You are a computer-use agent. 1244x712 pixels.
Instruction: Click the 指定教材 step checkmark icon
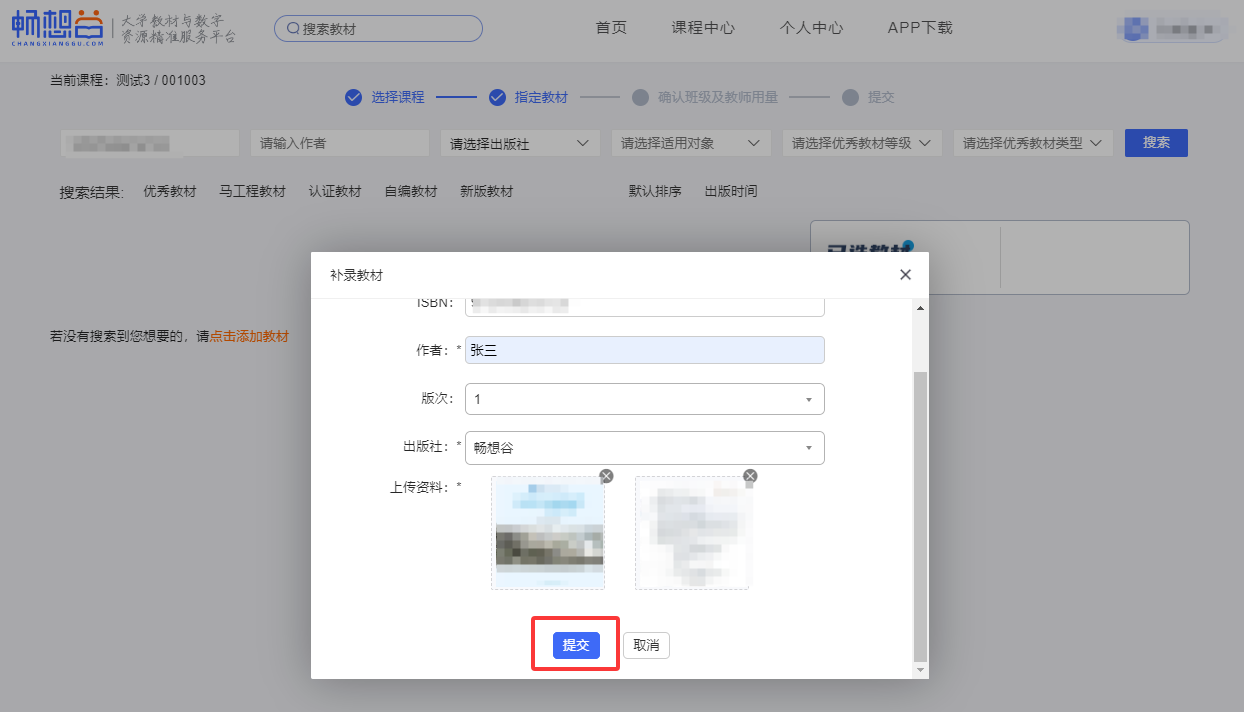click(497, 97)
